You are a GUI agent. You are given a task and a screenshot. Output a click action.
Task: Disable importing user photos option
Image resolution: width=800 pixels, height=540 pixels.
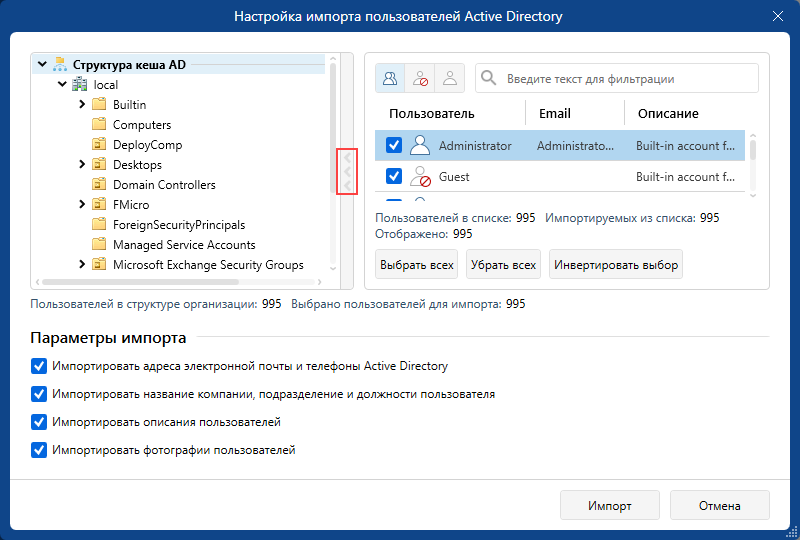pos(39,450)
